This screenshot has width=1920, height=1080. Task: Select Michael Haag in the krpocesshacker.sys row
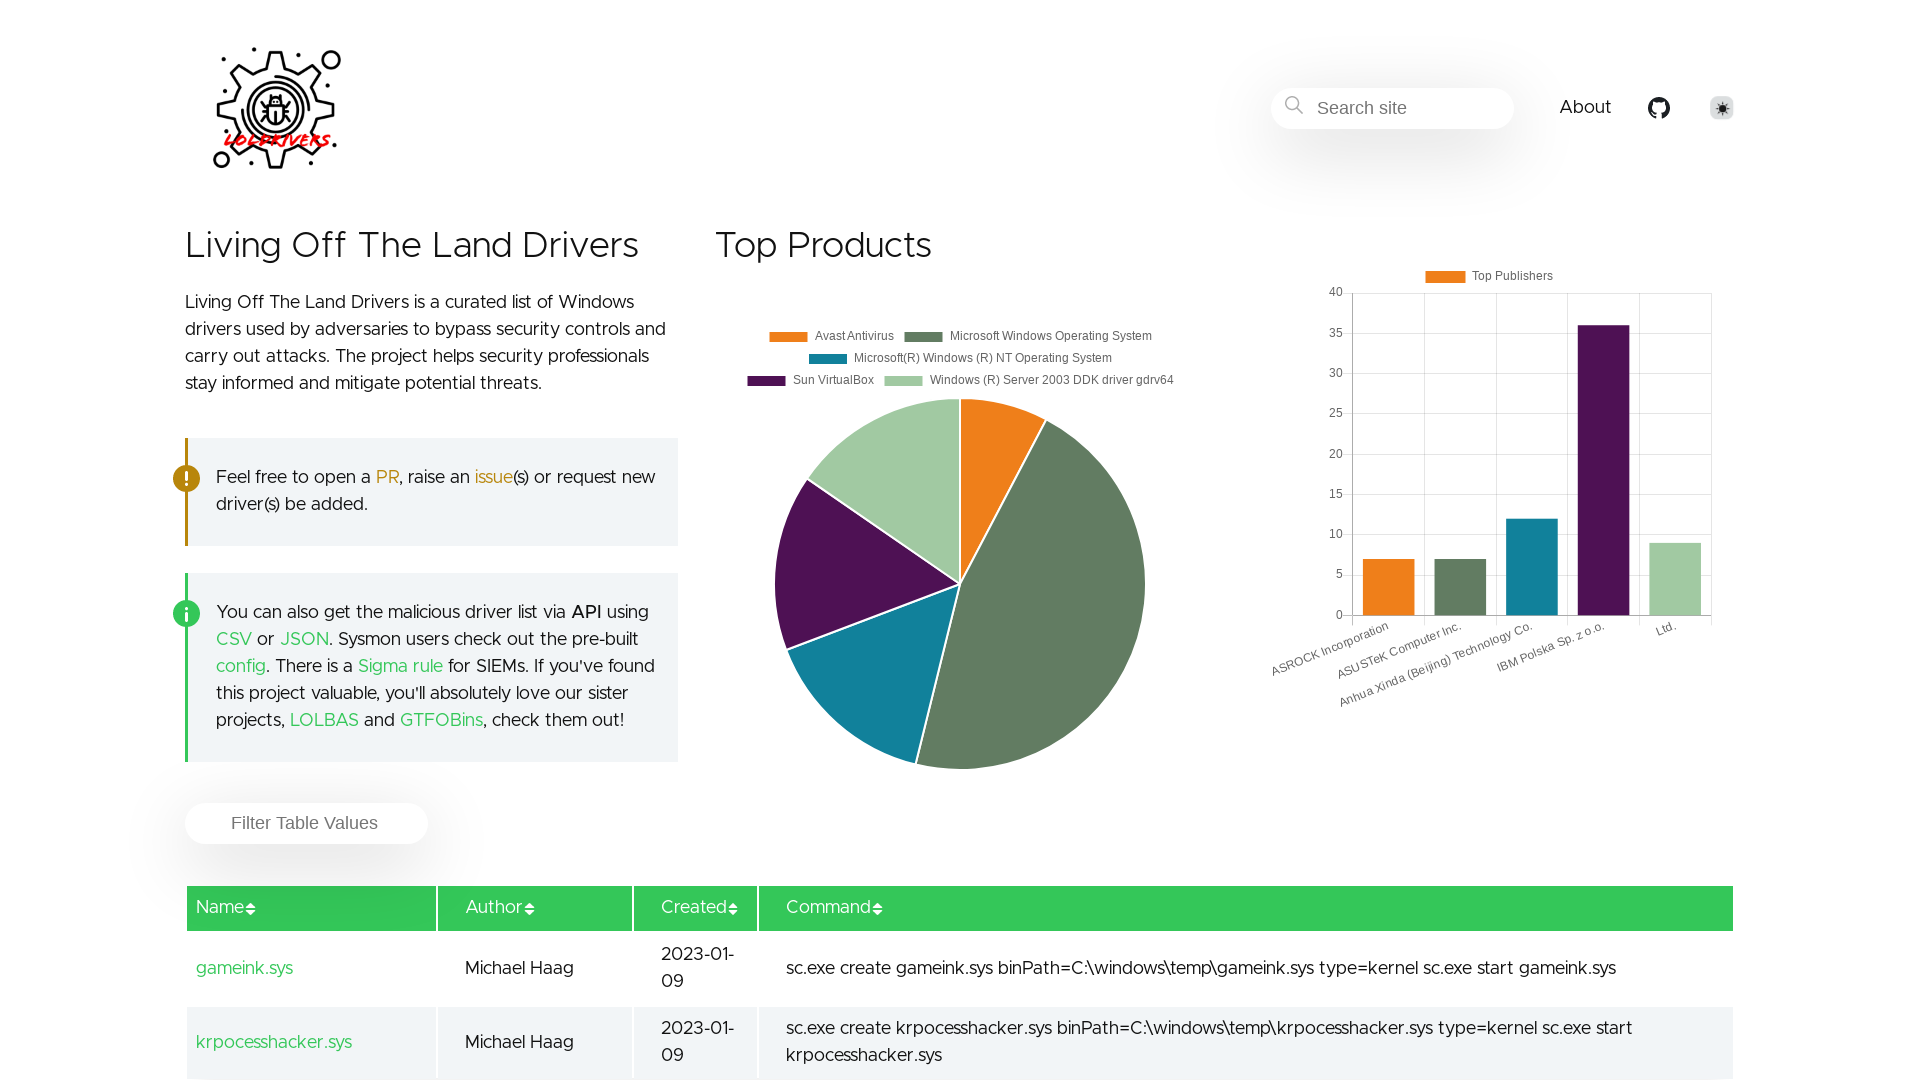519,1042
